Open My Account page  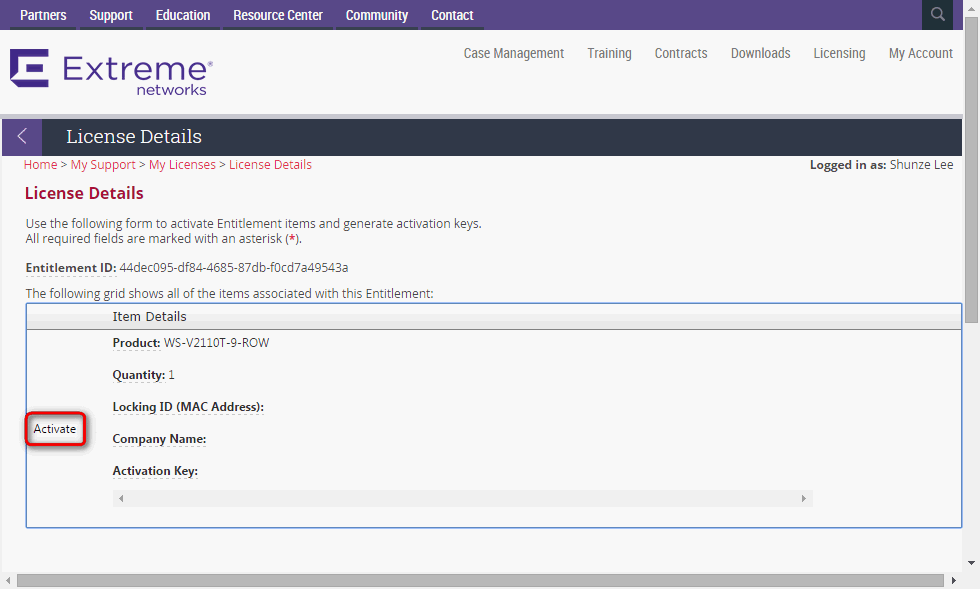coord(921,54)
